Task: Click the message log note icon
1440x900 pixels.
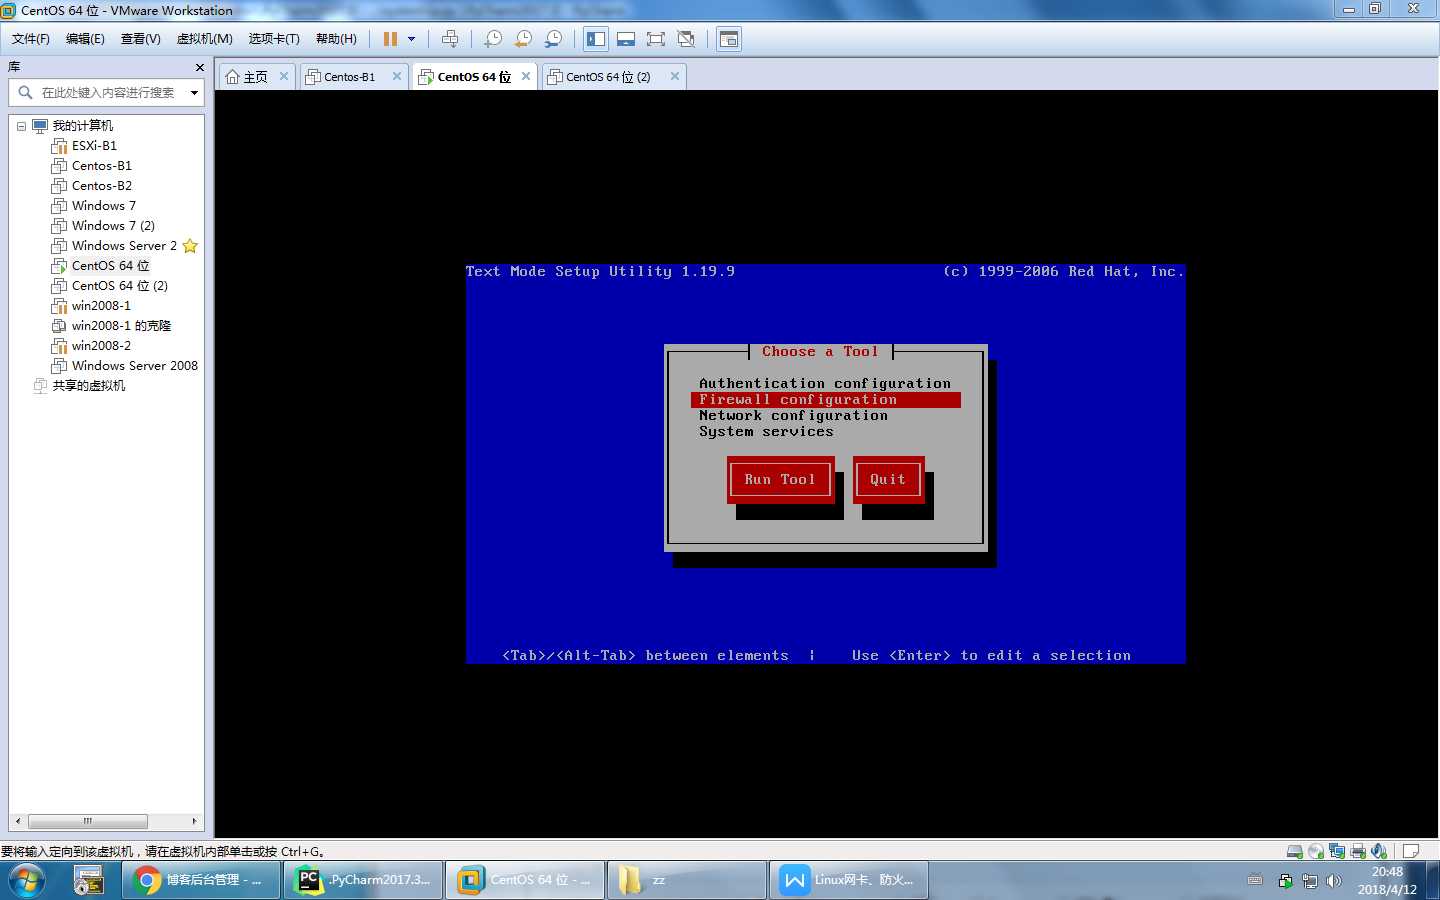Action: click(1411, 852)
